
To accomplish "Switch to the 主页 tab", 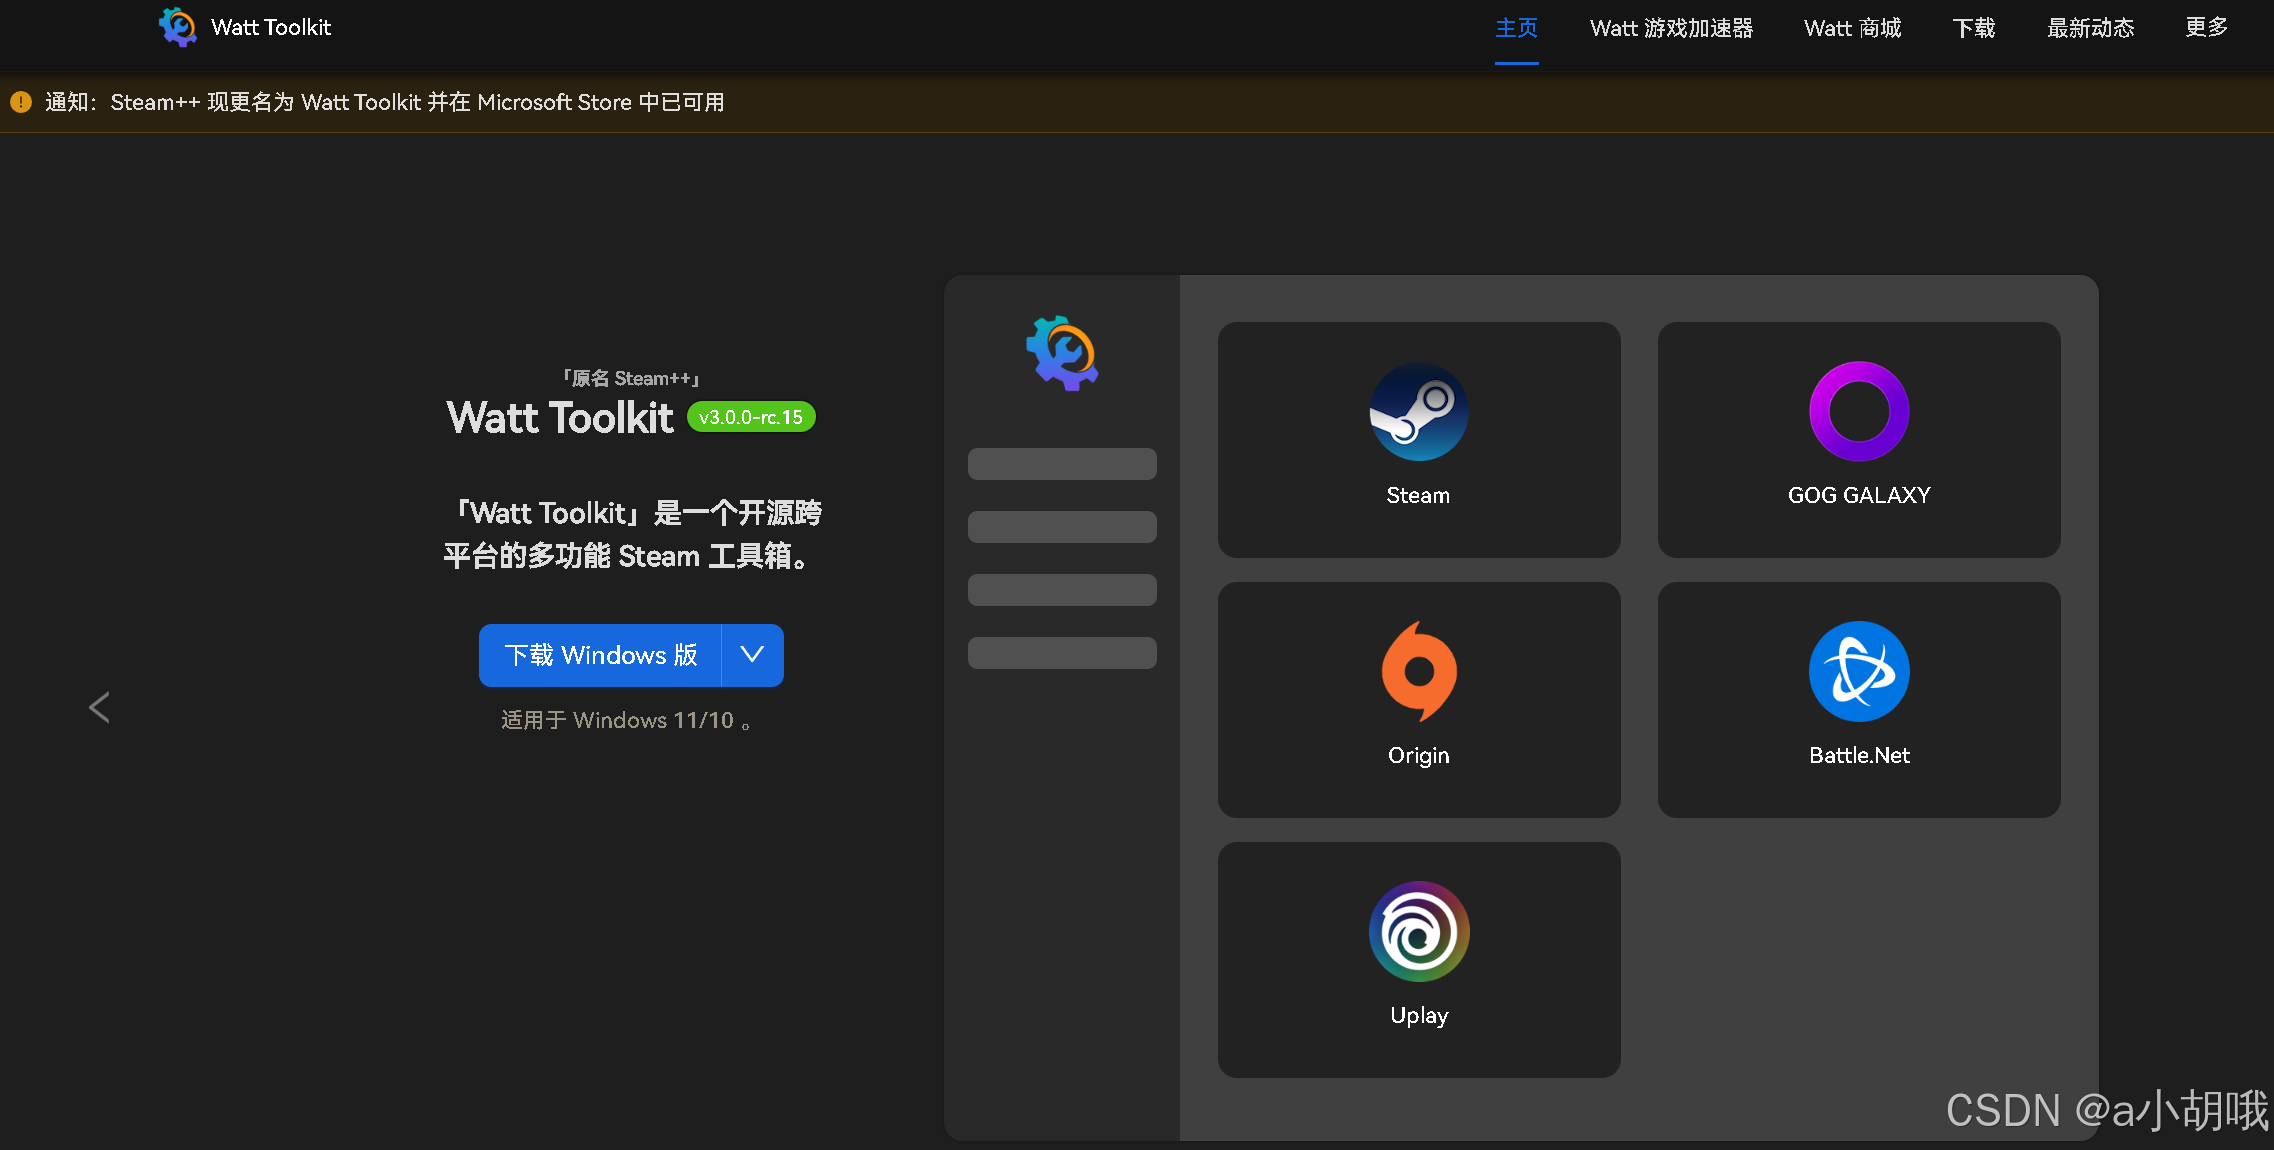I will tap(1516, 28).
